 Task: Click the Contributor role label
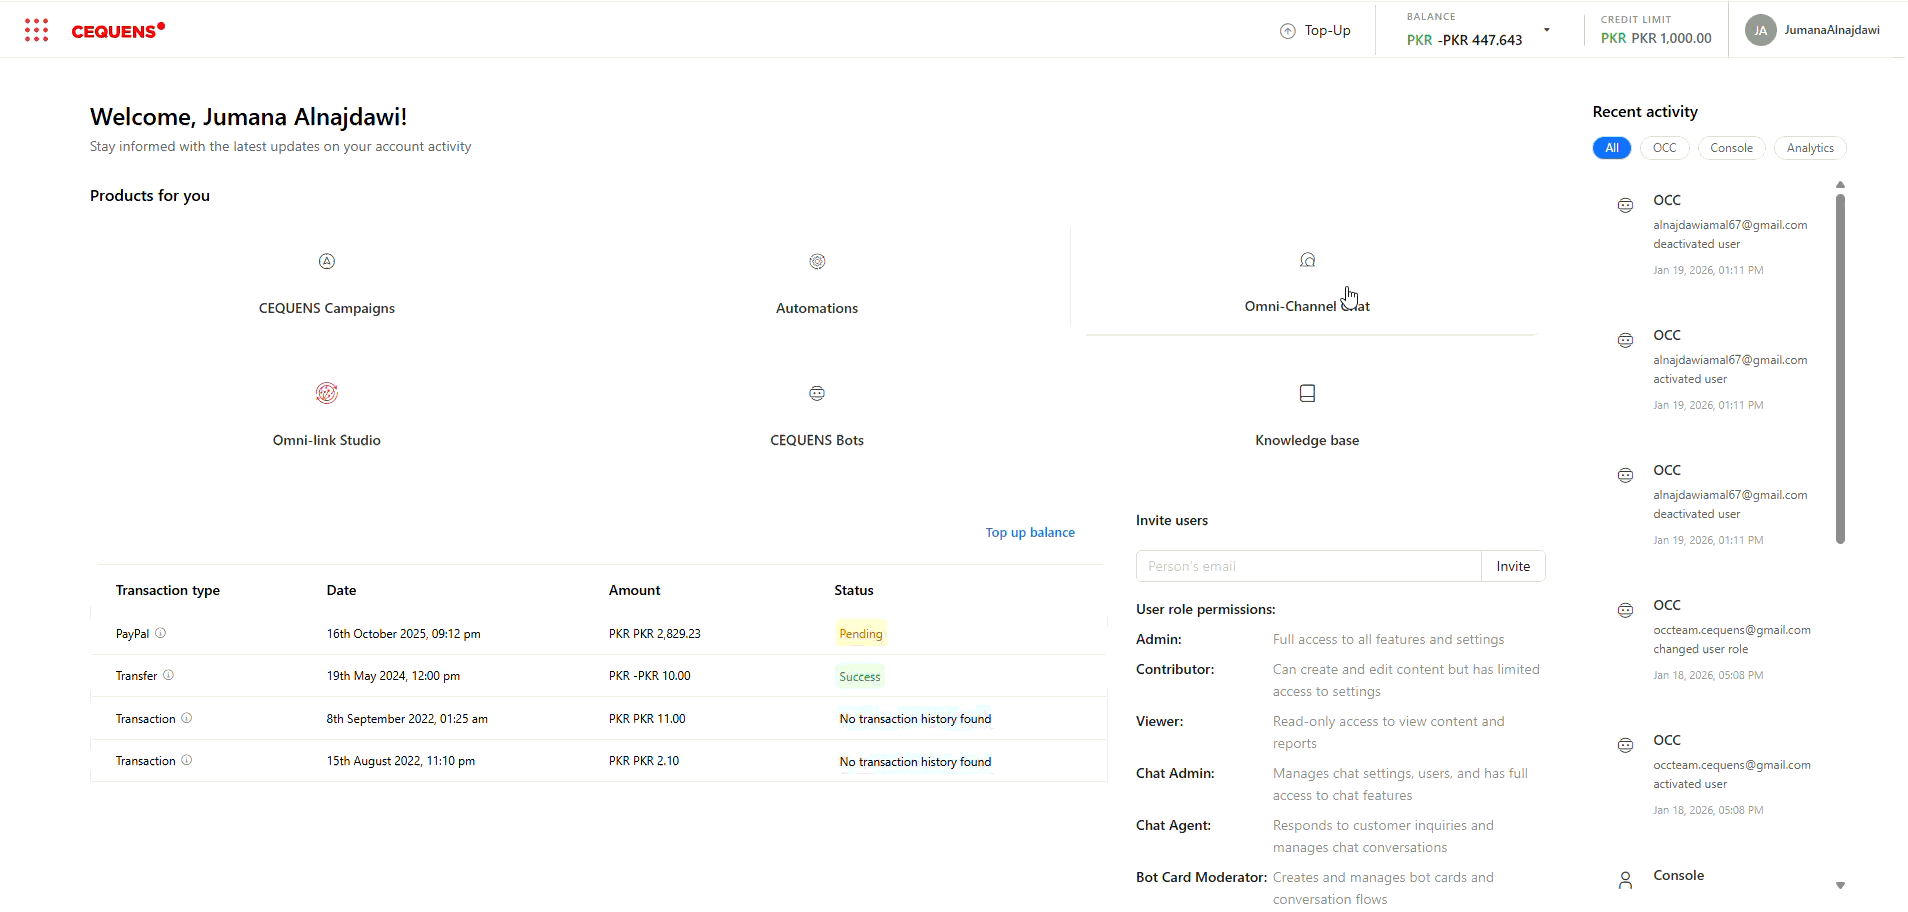(1175, 669)
